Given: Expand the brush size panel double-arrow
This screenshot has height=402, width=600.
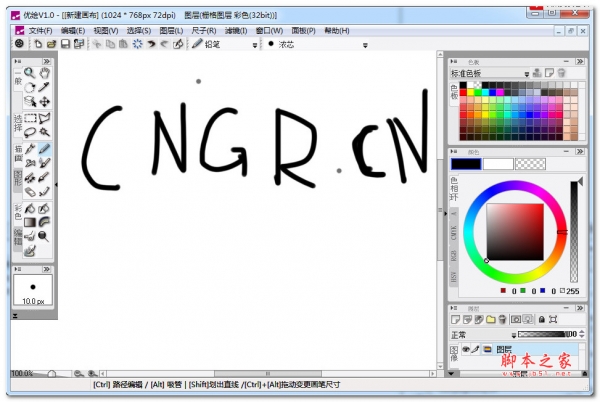Looking at the screenshot, I should point(47,269).
